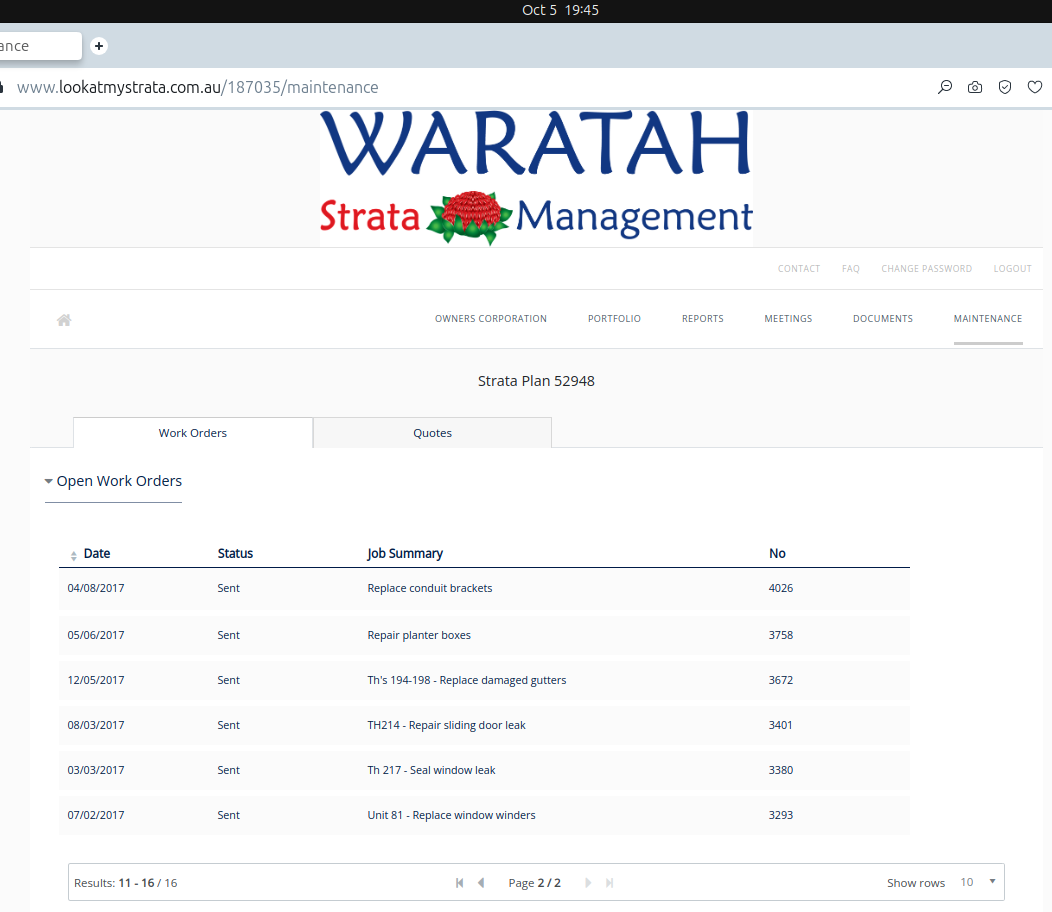Open the Owners Corporation menu
Viewport: 1052px width, 912px height.
click(x=490, y=319)
